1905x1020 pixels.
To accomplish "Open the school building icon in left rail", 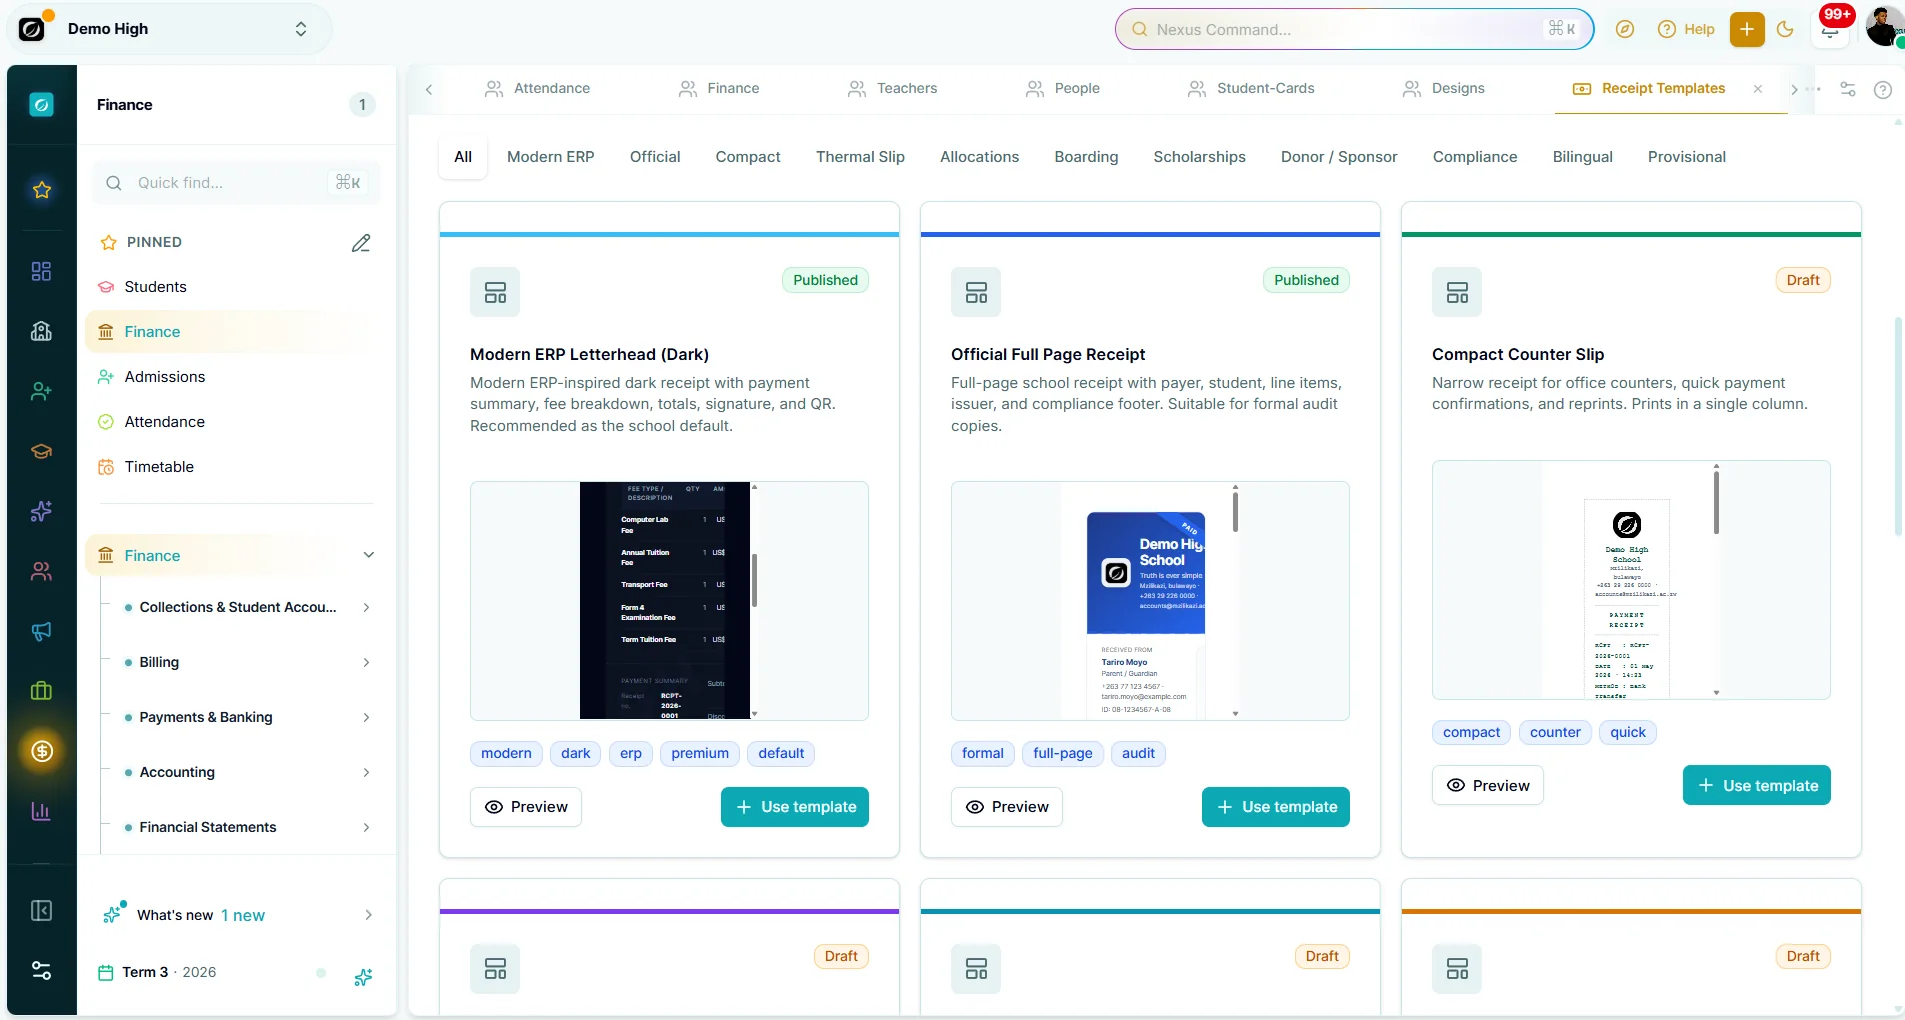I will coord(41,331).
